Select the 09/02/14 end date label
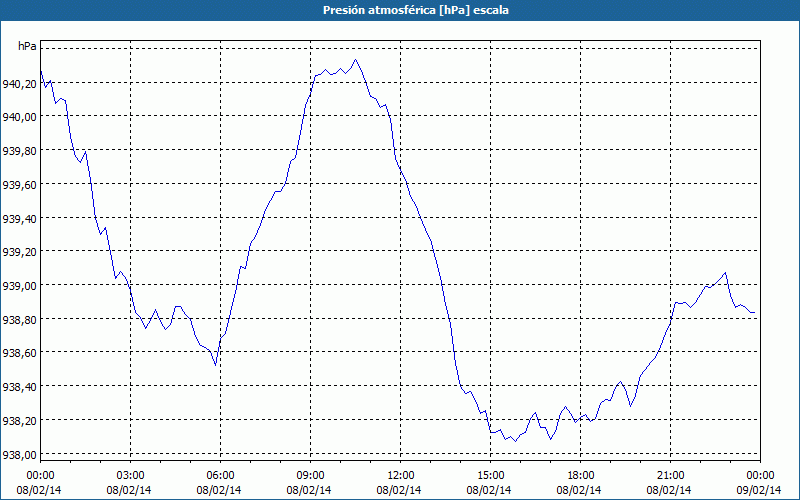800x500 pixels. [x=759, y=490]
